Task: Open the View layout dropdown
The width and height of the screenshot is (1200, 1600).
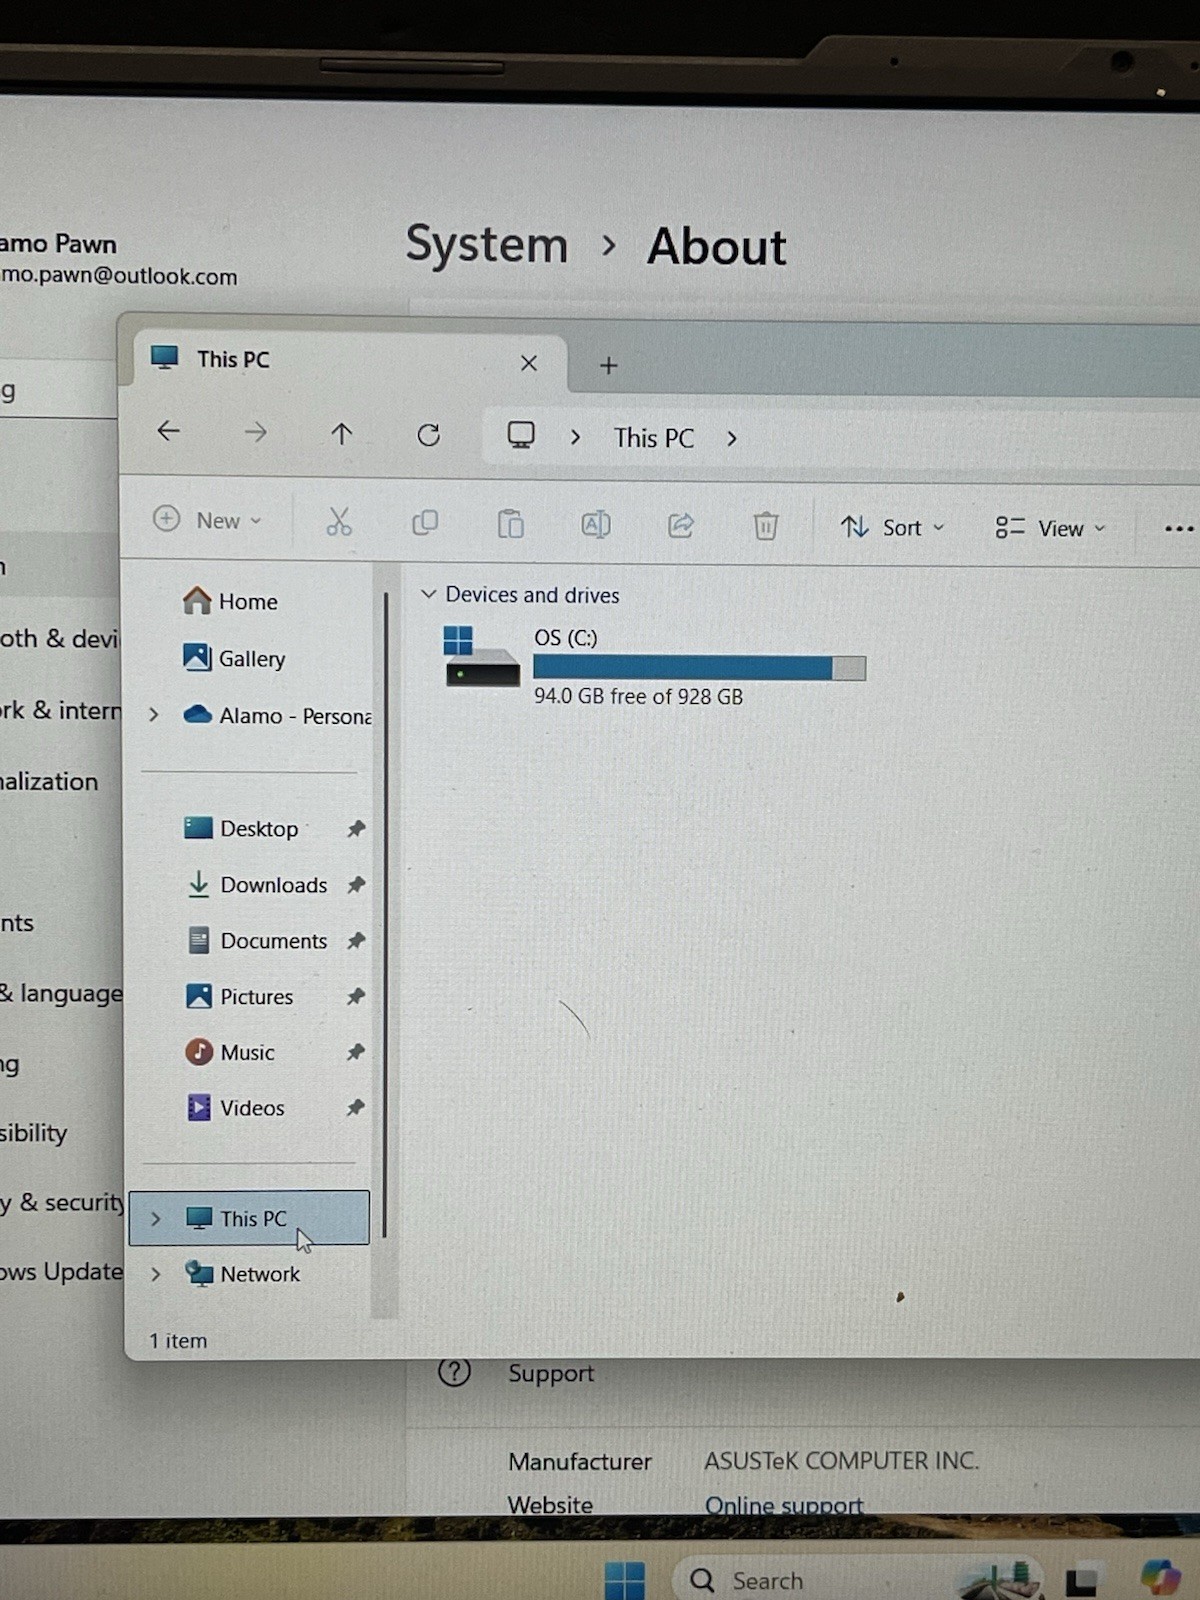Action: [x=1050, y=528]
